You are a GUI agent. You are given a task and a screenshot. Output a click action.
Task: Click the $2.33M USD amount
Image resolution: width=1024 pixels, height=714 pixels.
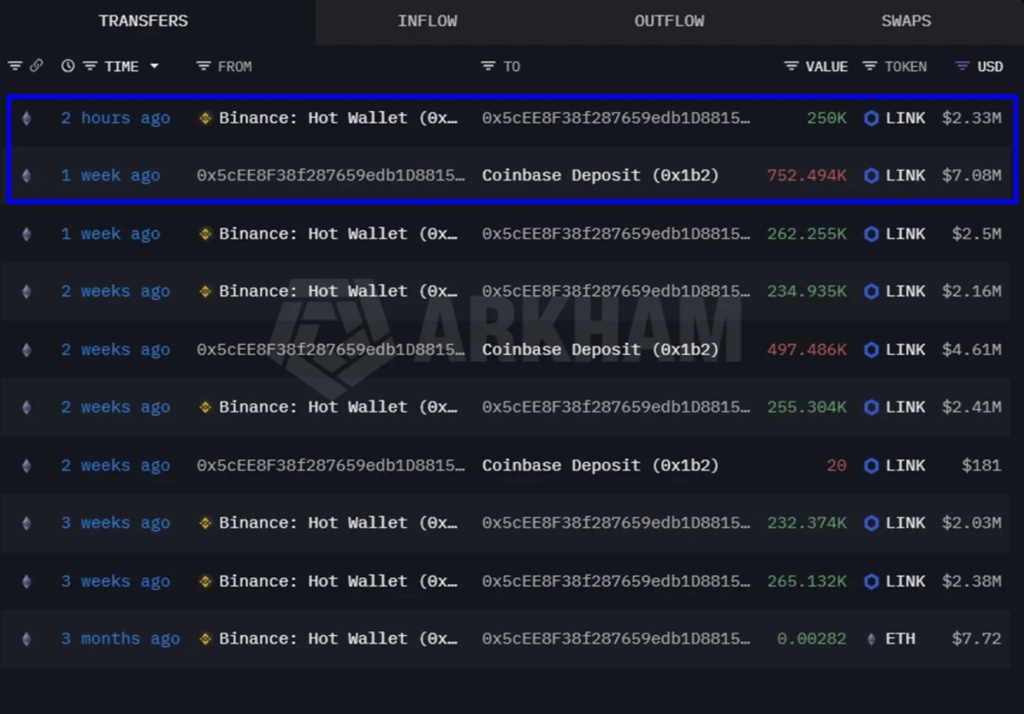971,118
